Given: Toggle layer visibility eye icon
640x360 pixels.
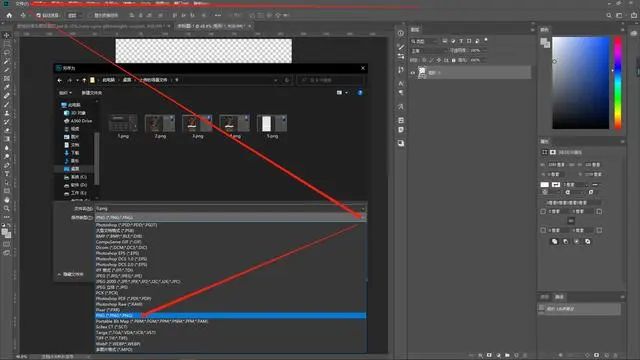Looking at the screenshot, I should [413, 73].
